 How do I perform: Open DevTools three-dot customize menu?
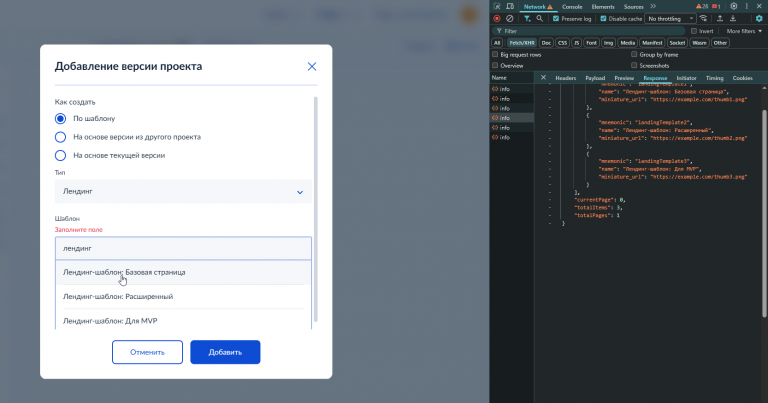coord(746,6)
